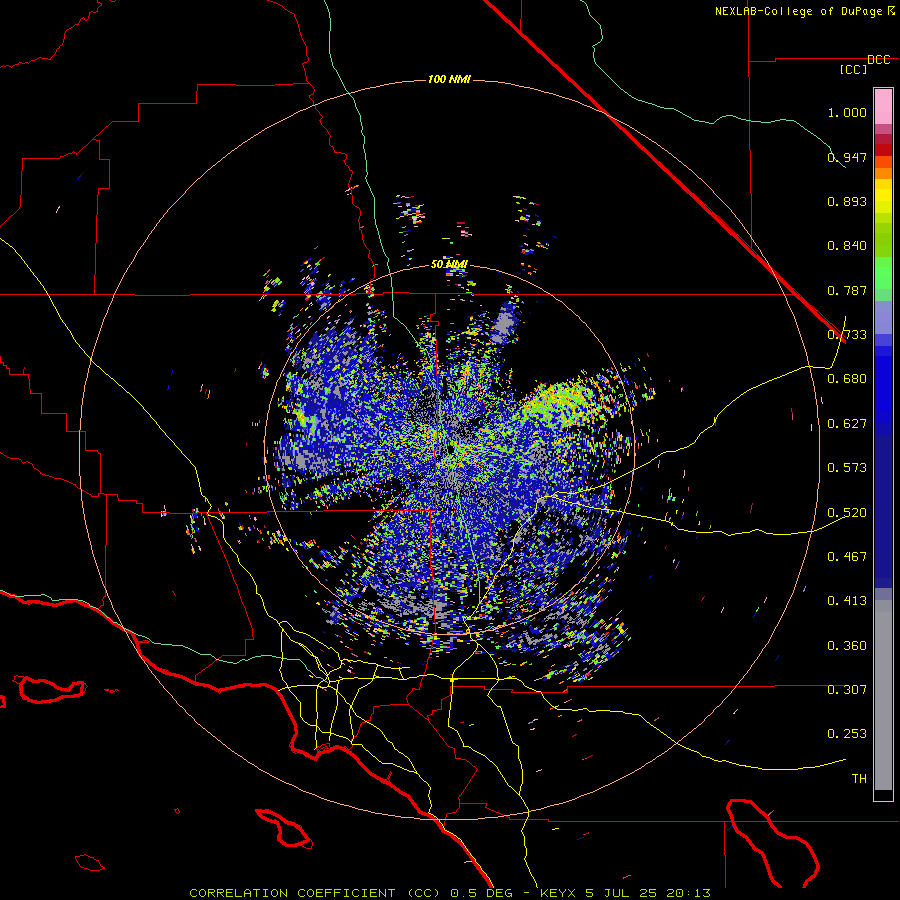This screenshot has width=900, height=900.
Task: Click the 0.467 color scale value
Action: [x=847, y=557]
